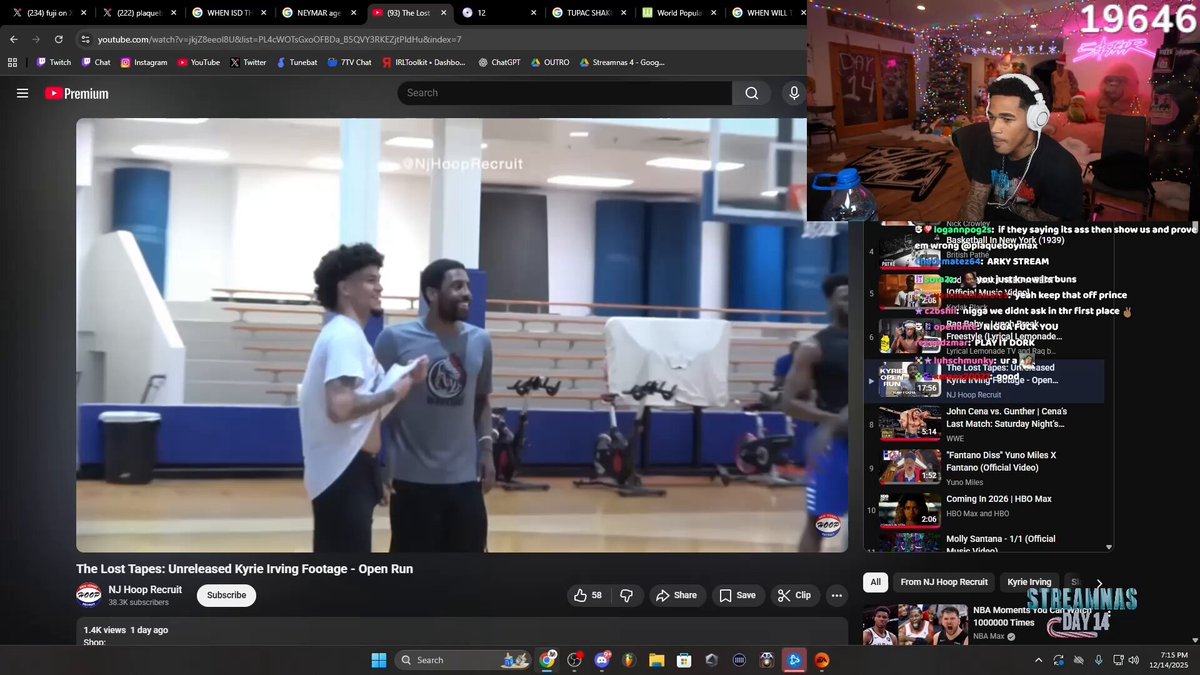Click the Clip button
This screenshot has width=1200, height=675.
[794, 595]
